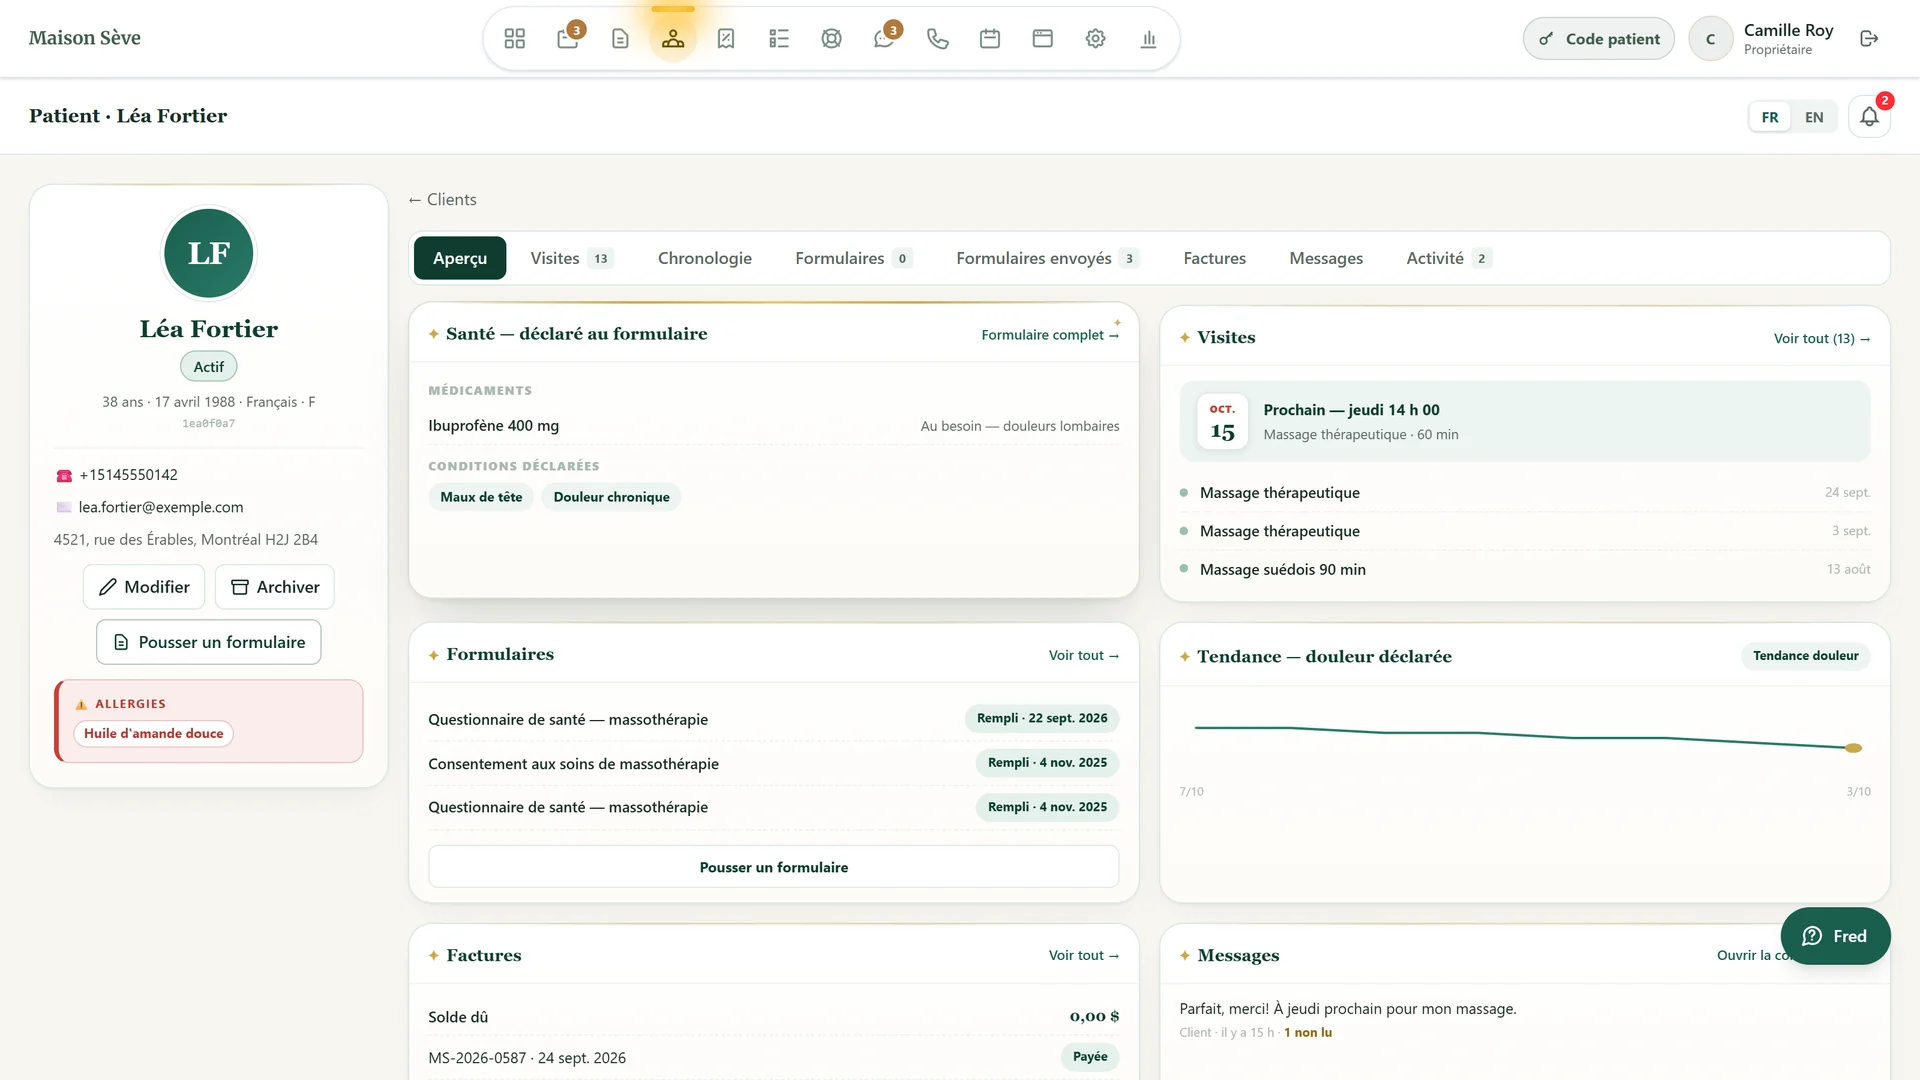Image resolution: width=1920 pixels, height=1080 pixels.
Task: Open the inbox icon with 3 badge
Action: pyautogui.click(x=568, y=39)
